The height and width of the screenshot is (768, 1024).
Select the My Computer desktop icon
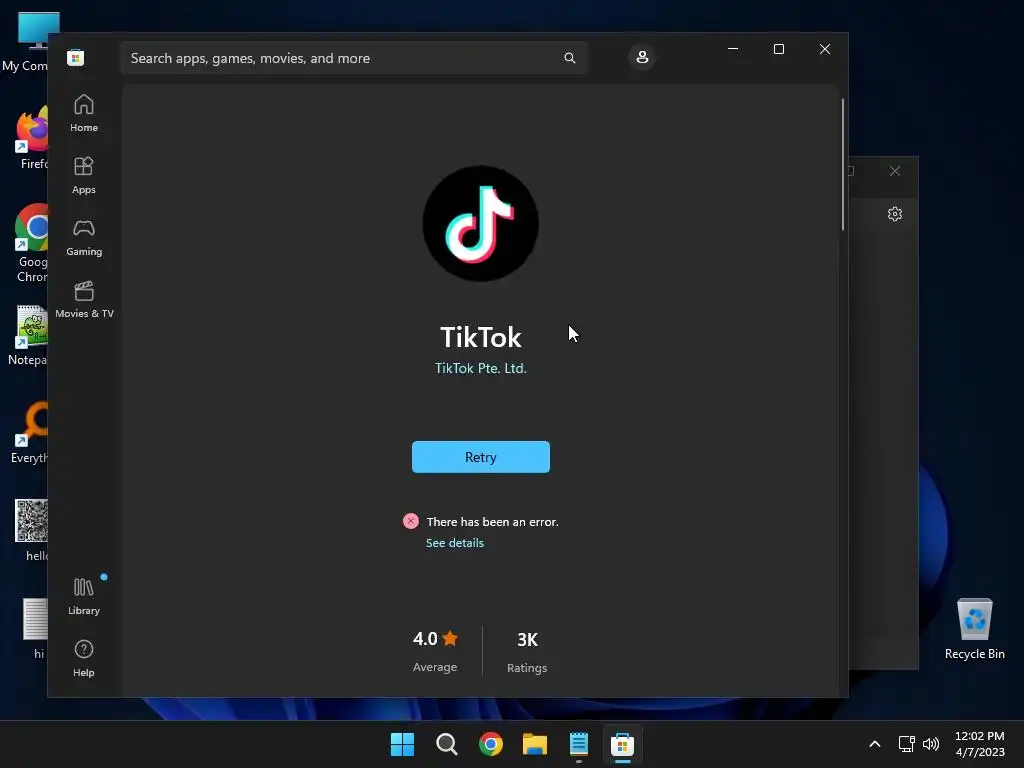[x=26, y=42]
